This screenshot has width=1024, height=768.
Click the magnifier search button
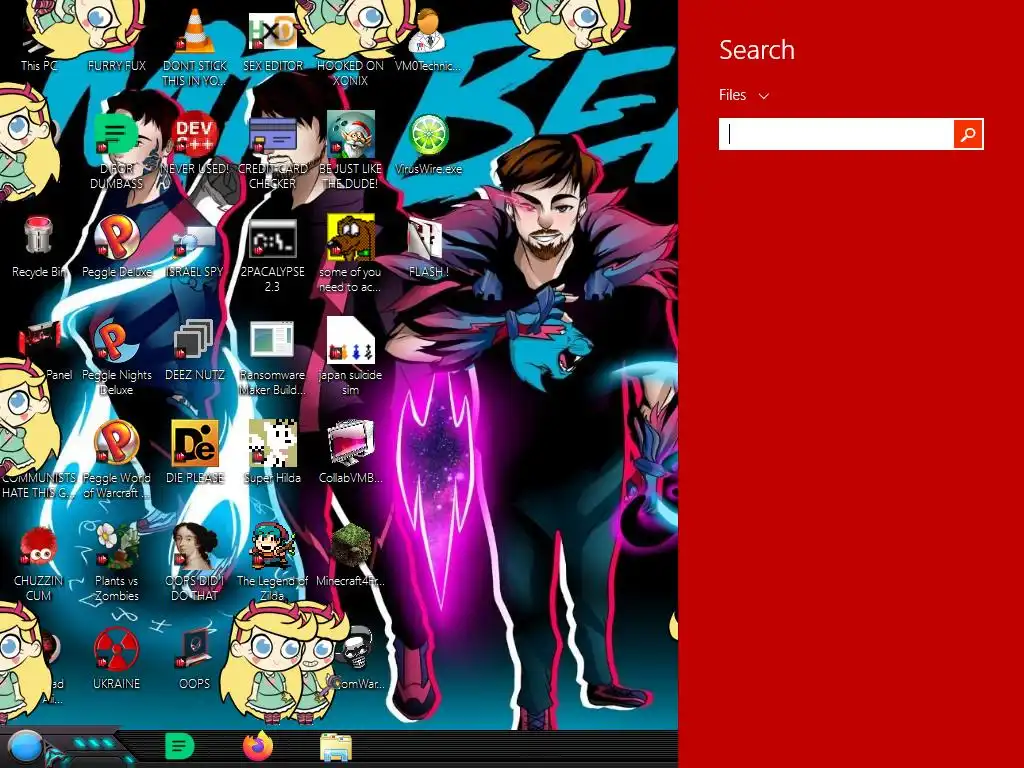pos(968,134)
